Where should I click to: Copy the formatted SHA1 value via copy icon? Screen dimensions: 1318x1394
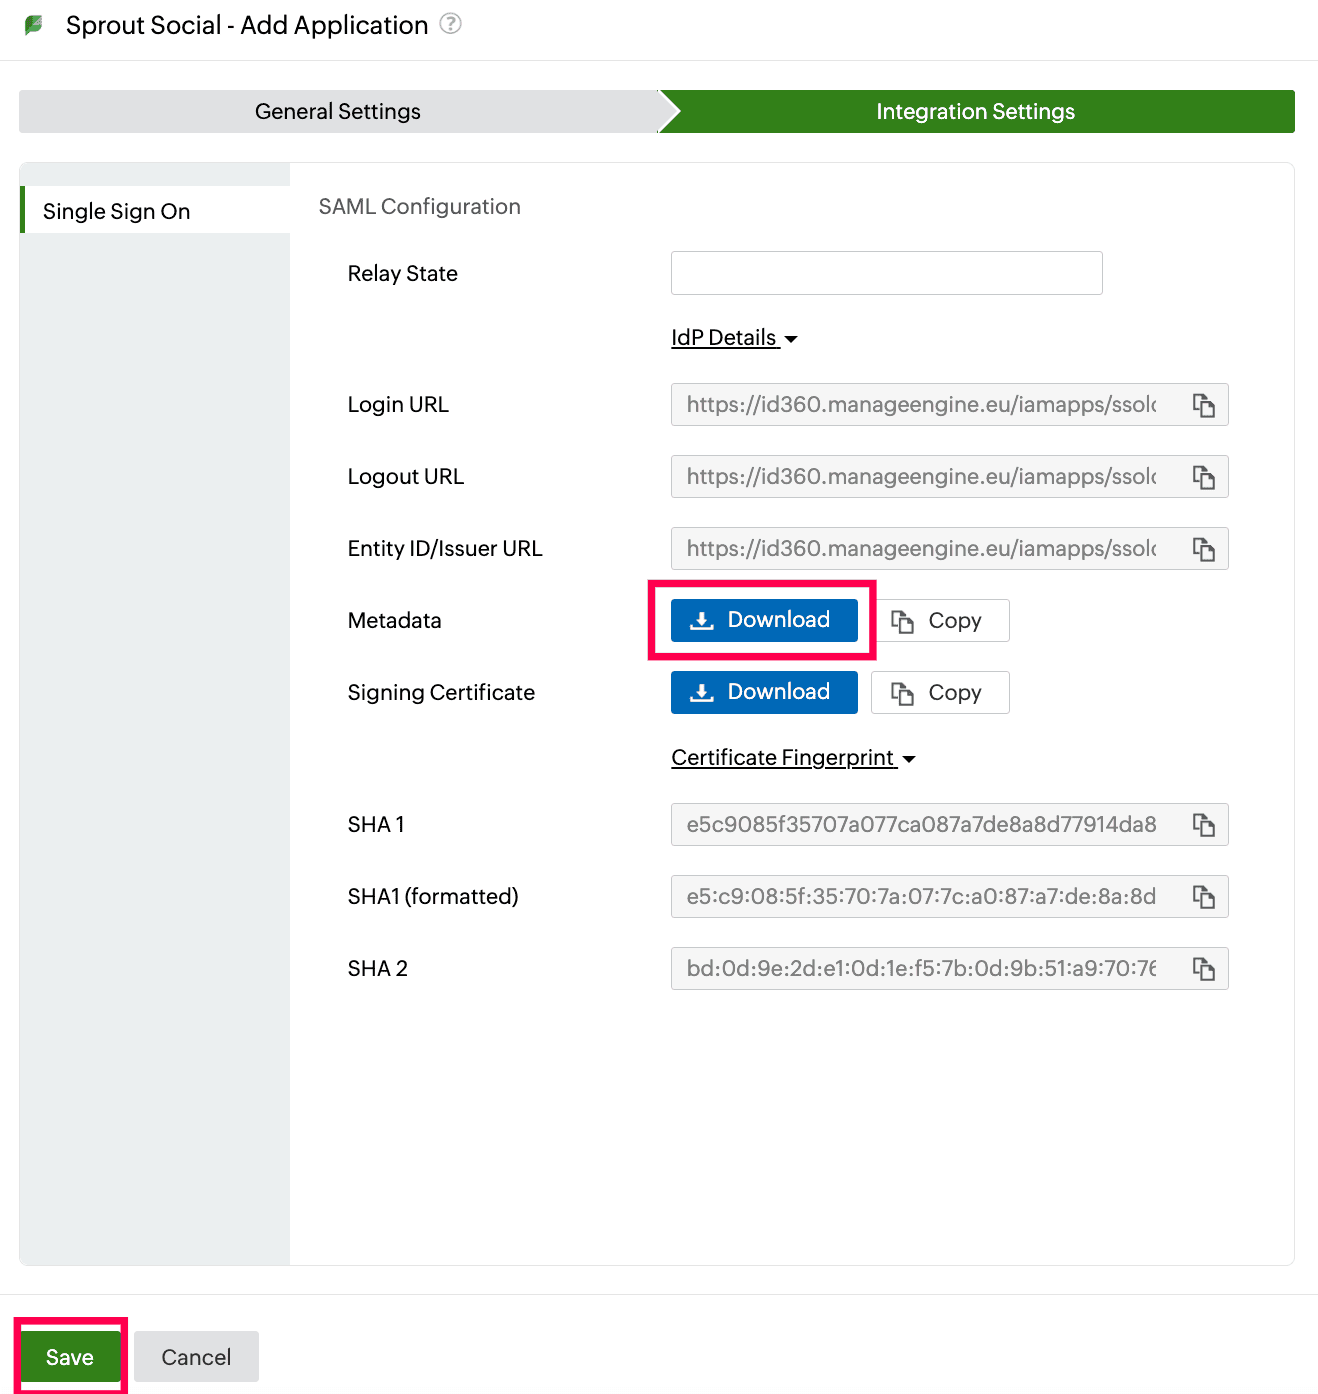pos(1204,896)
